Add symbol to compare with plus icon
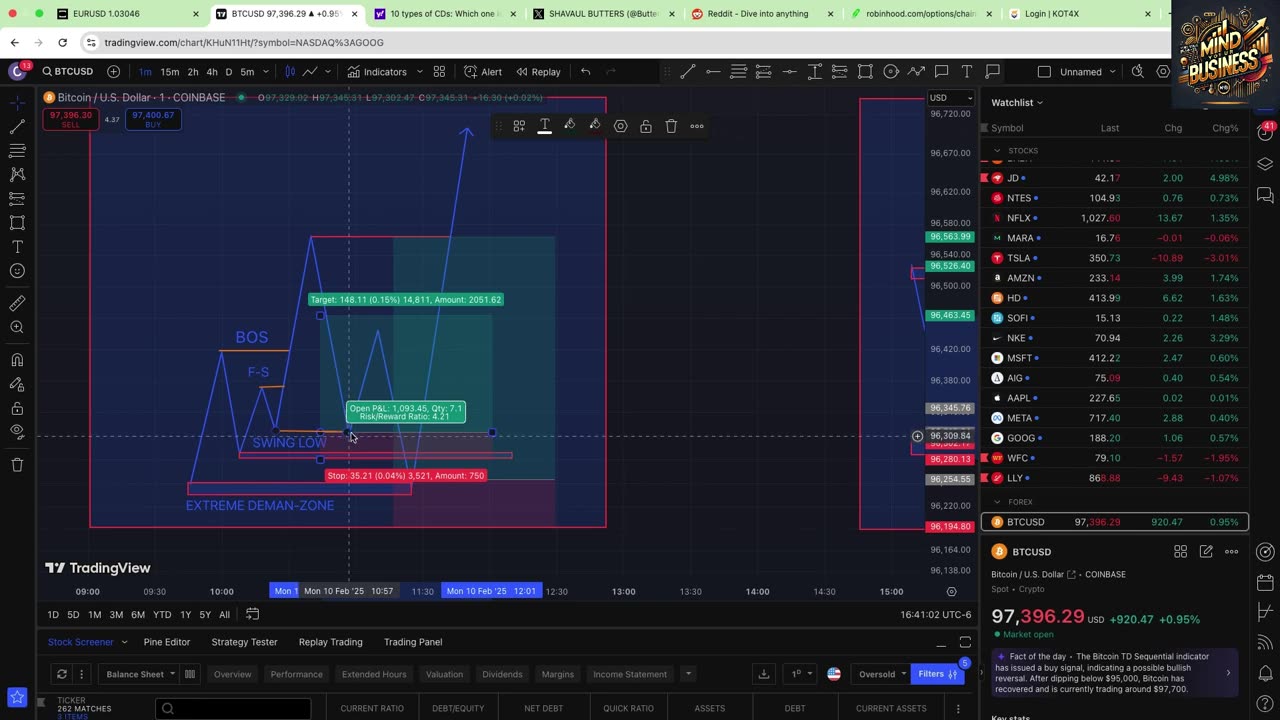 (113, 72)
